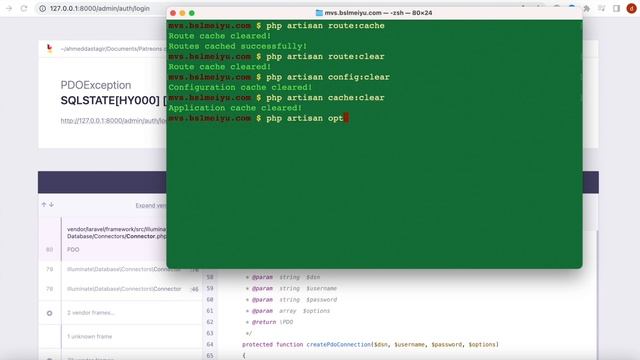Click the @param string $username code line

[291, 289]
